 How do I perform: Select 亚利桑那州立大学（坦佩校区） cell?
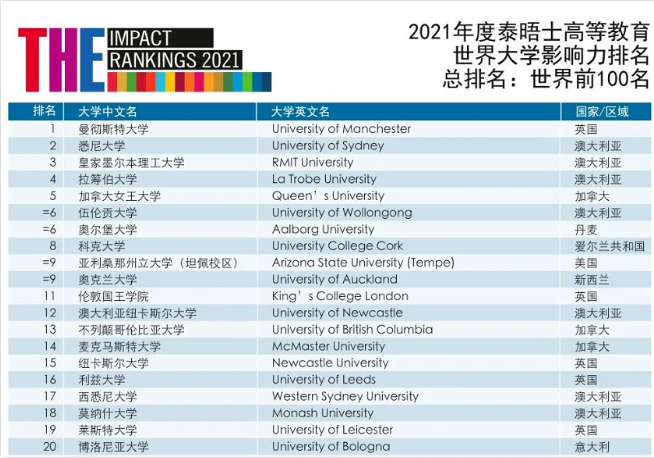pyautogui.click(x=159, y=263)
